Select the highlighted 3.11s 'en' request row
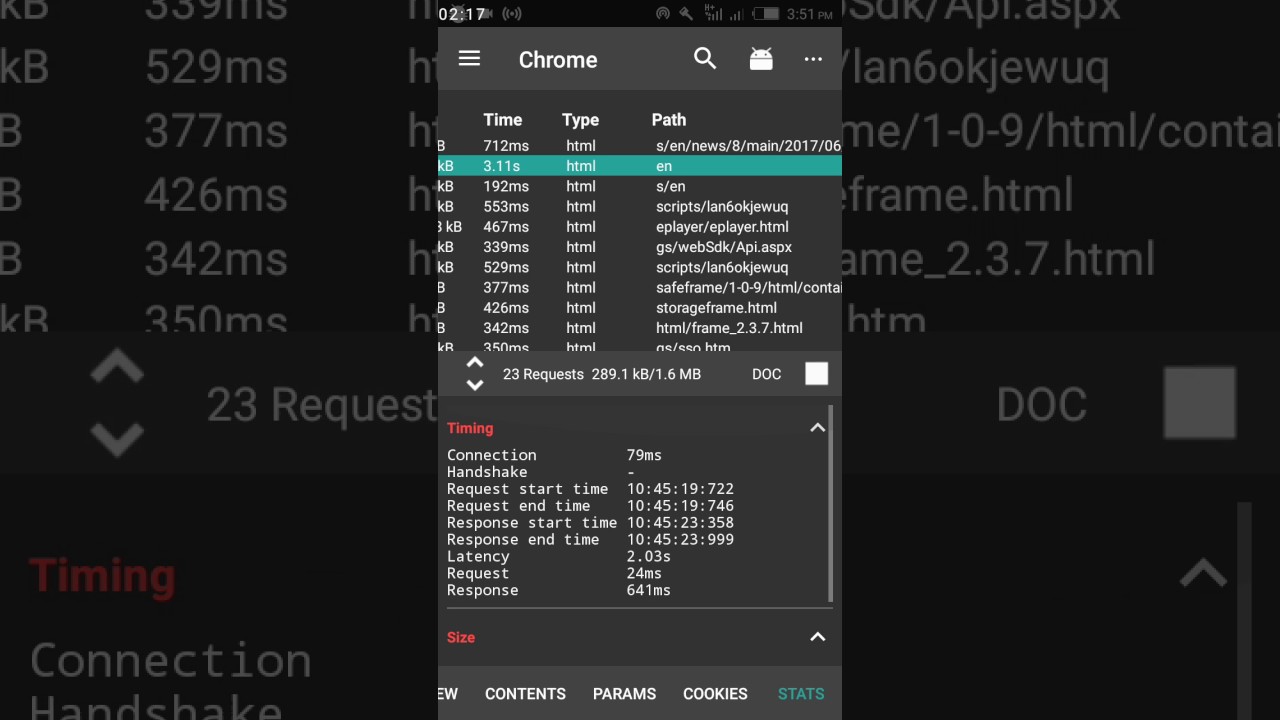This screenshot has height=720, width=1280. pos(640,166)
